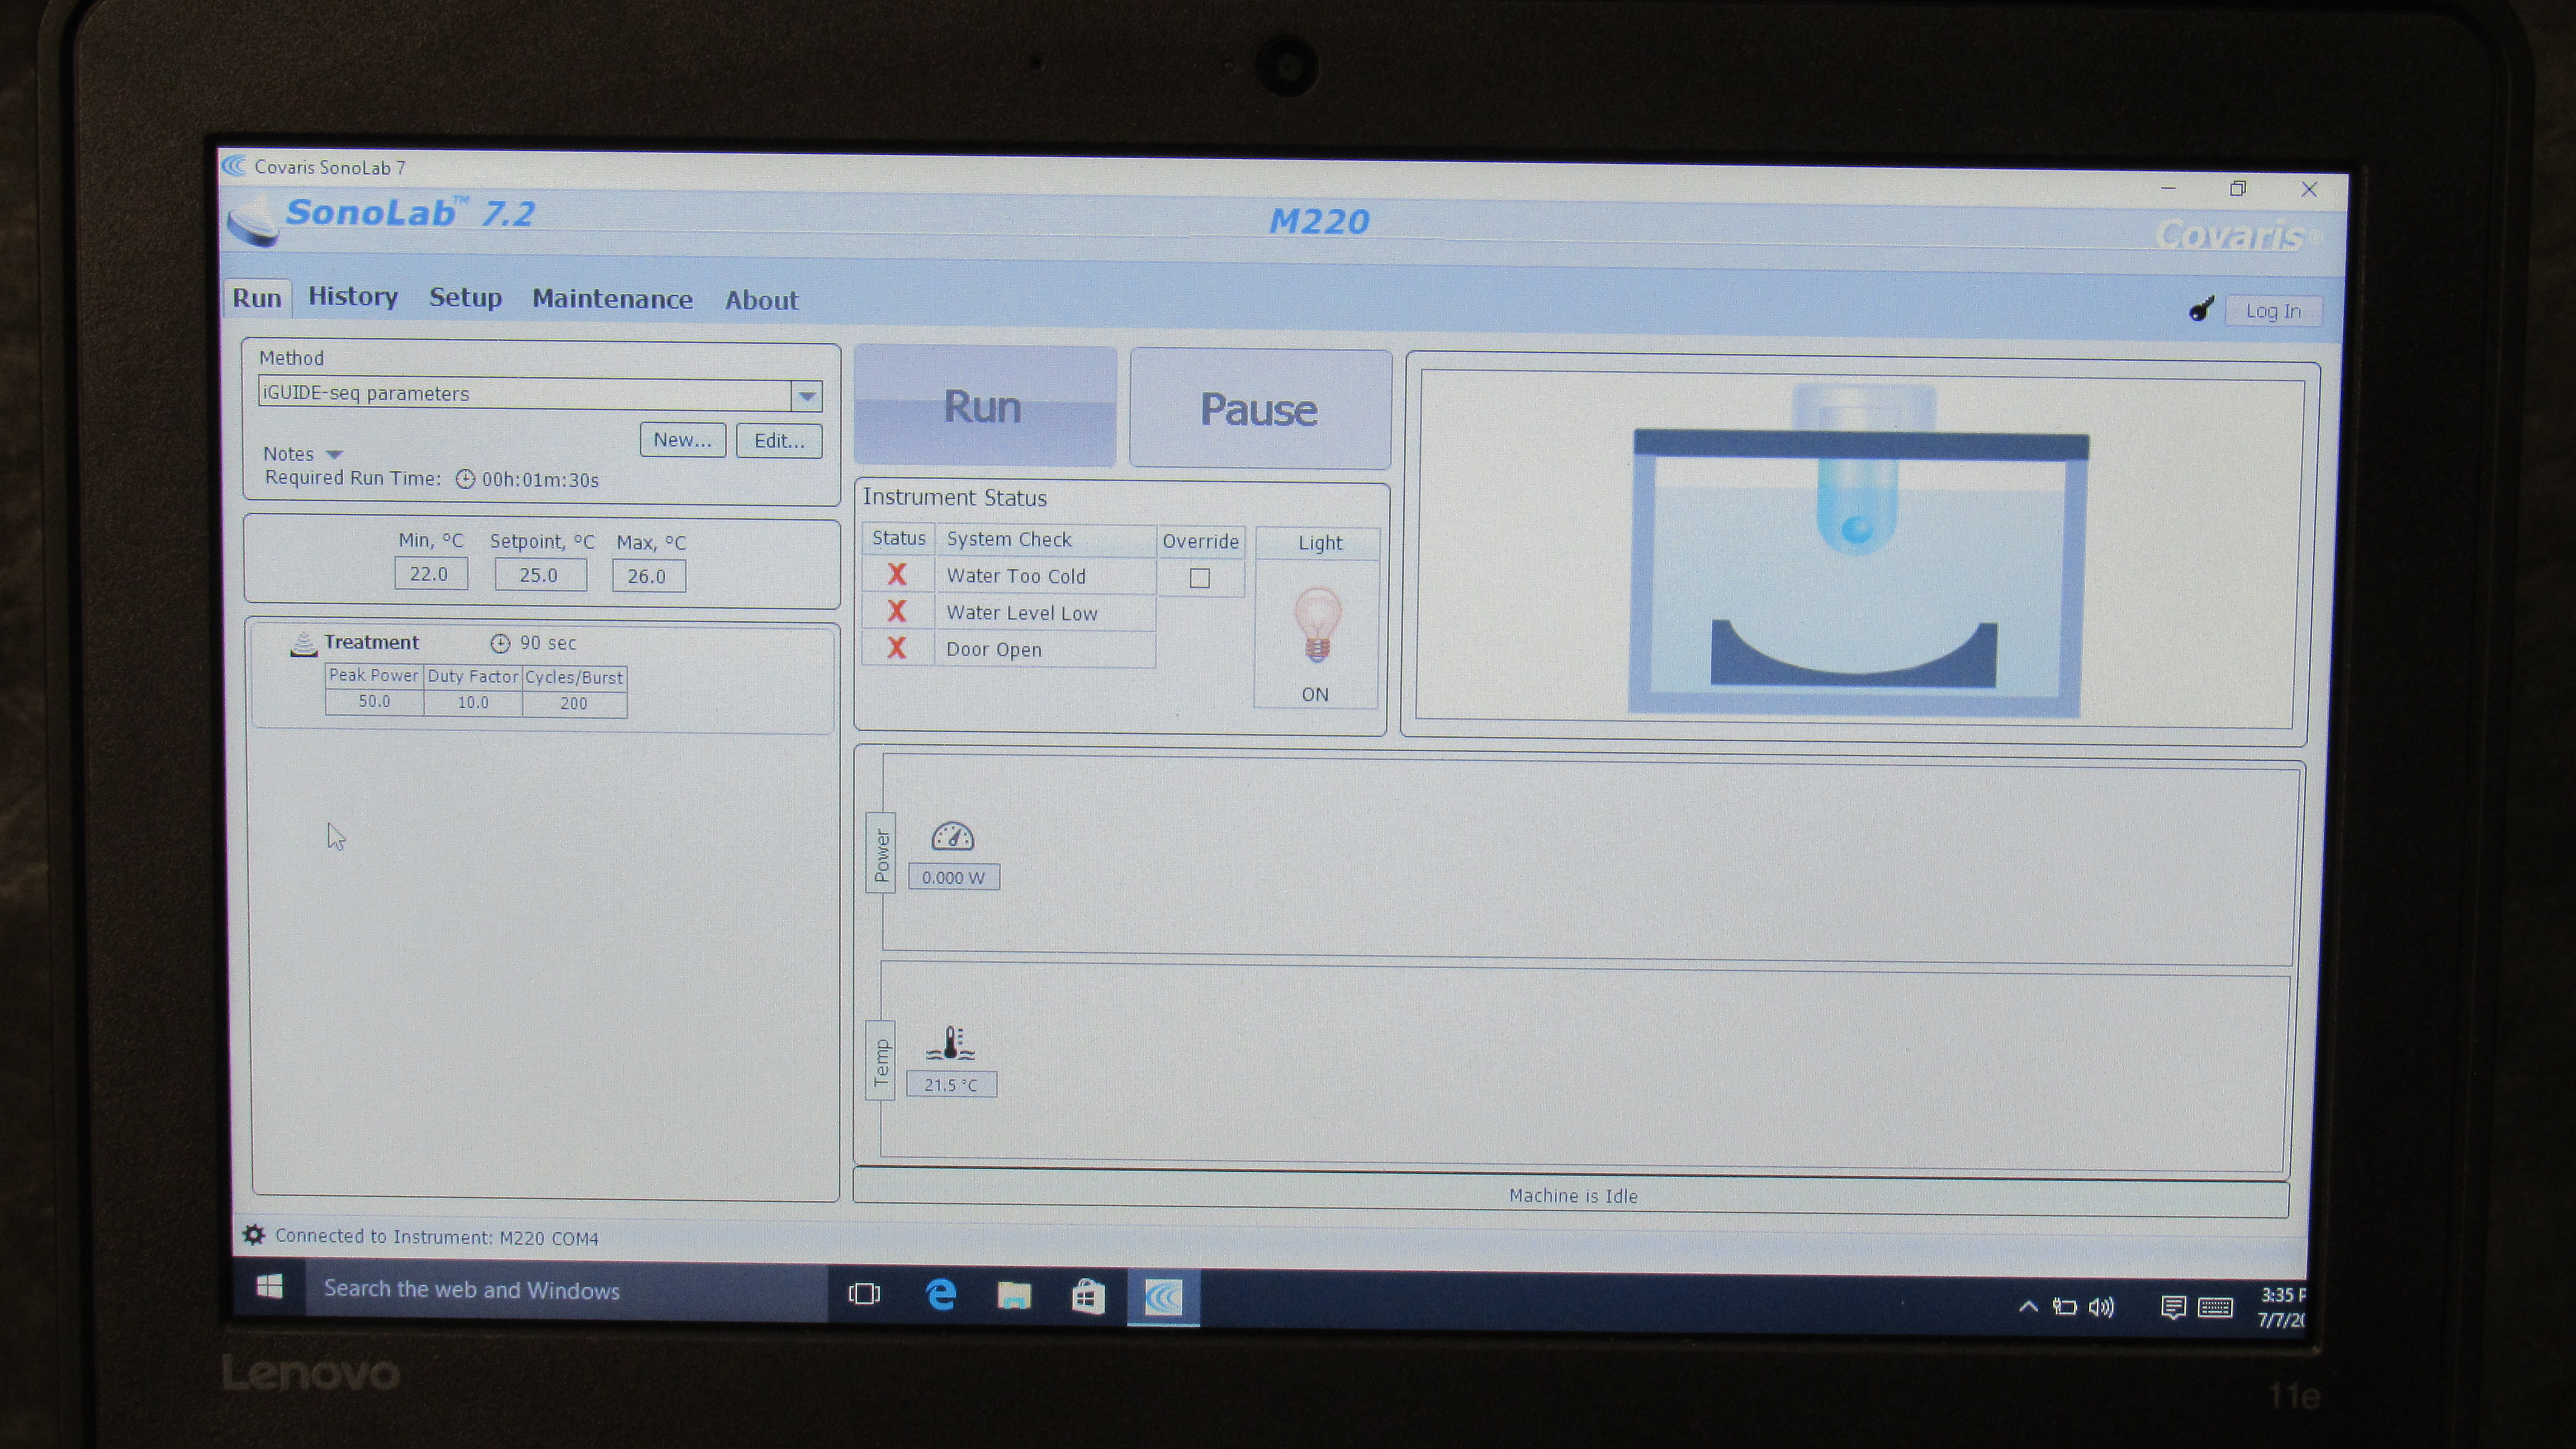Click red X beside Water Too Cold
2576x1449 pixels.
(x=897, y=574)
